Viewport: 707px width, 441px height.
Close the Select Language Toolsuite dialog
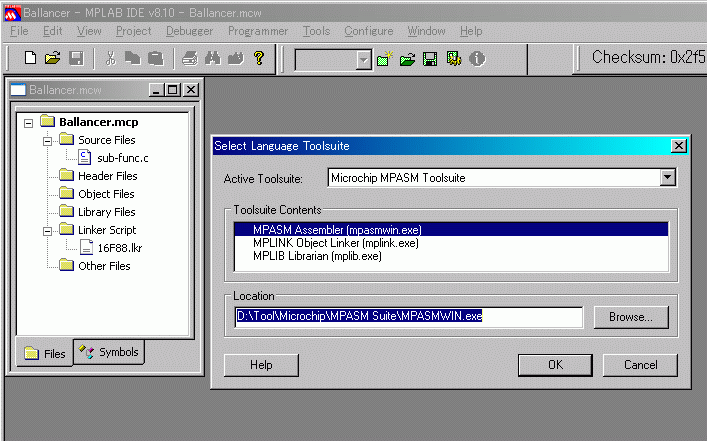click(x=679, y=146)
